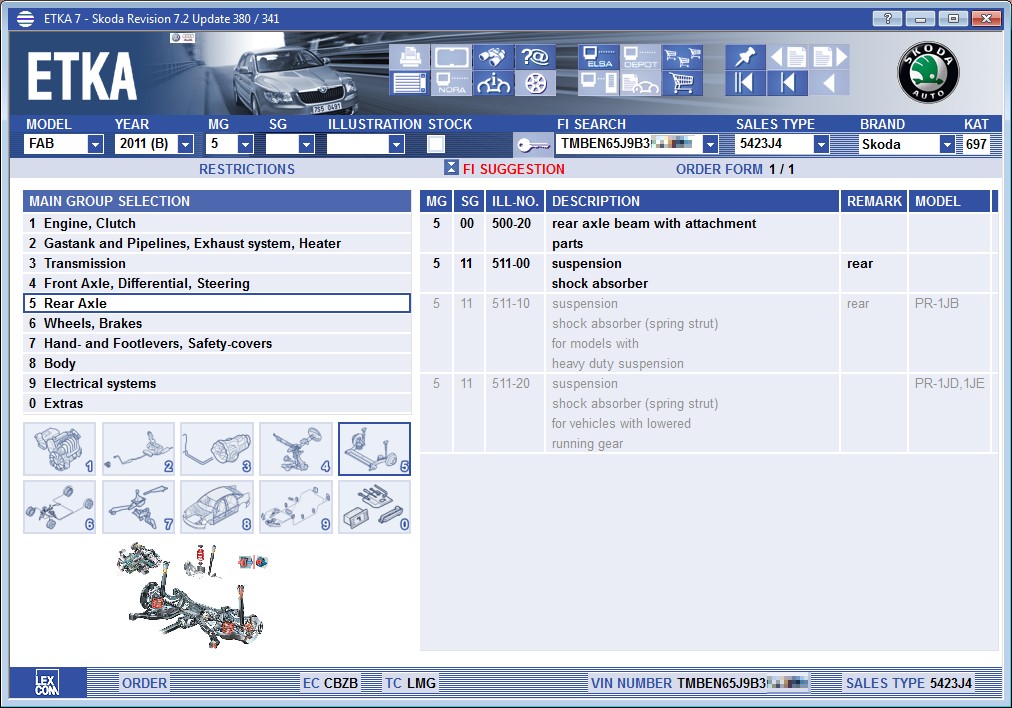Viewport: 1012px width, 708px height.
Task: Click electrical thumbnail number 9
Action: tap(296, 507)
